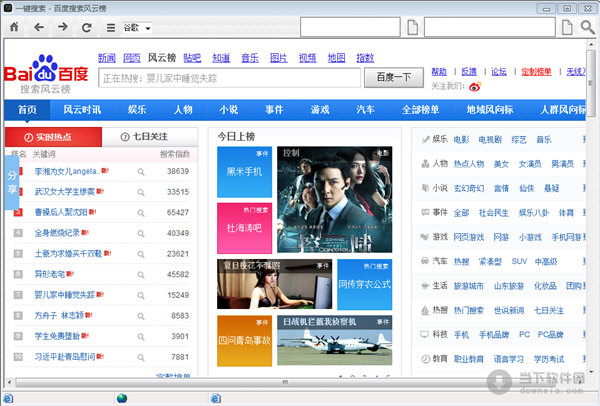This screenshot has height=406, width=600.
Task: Go forward with the forward arrow
Action: pos(63,27)
